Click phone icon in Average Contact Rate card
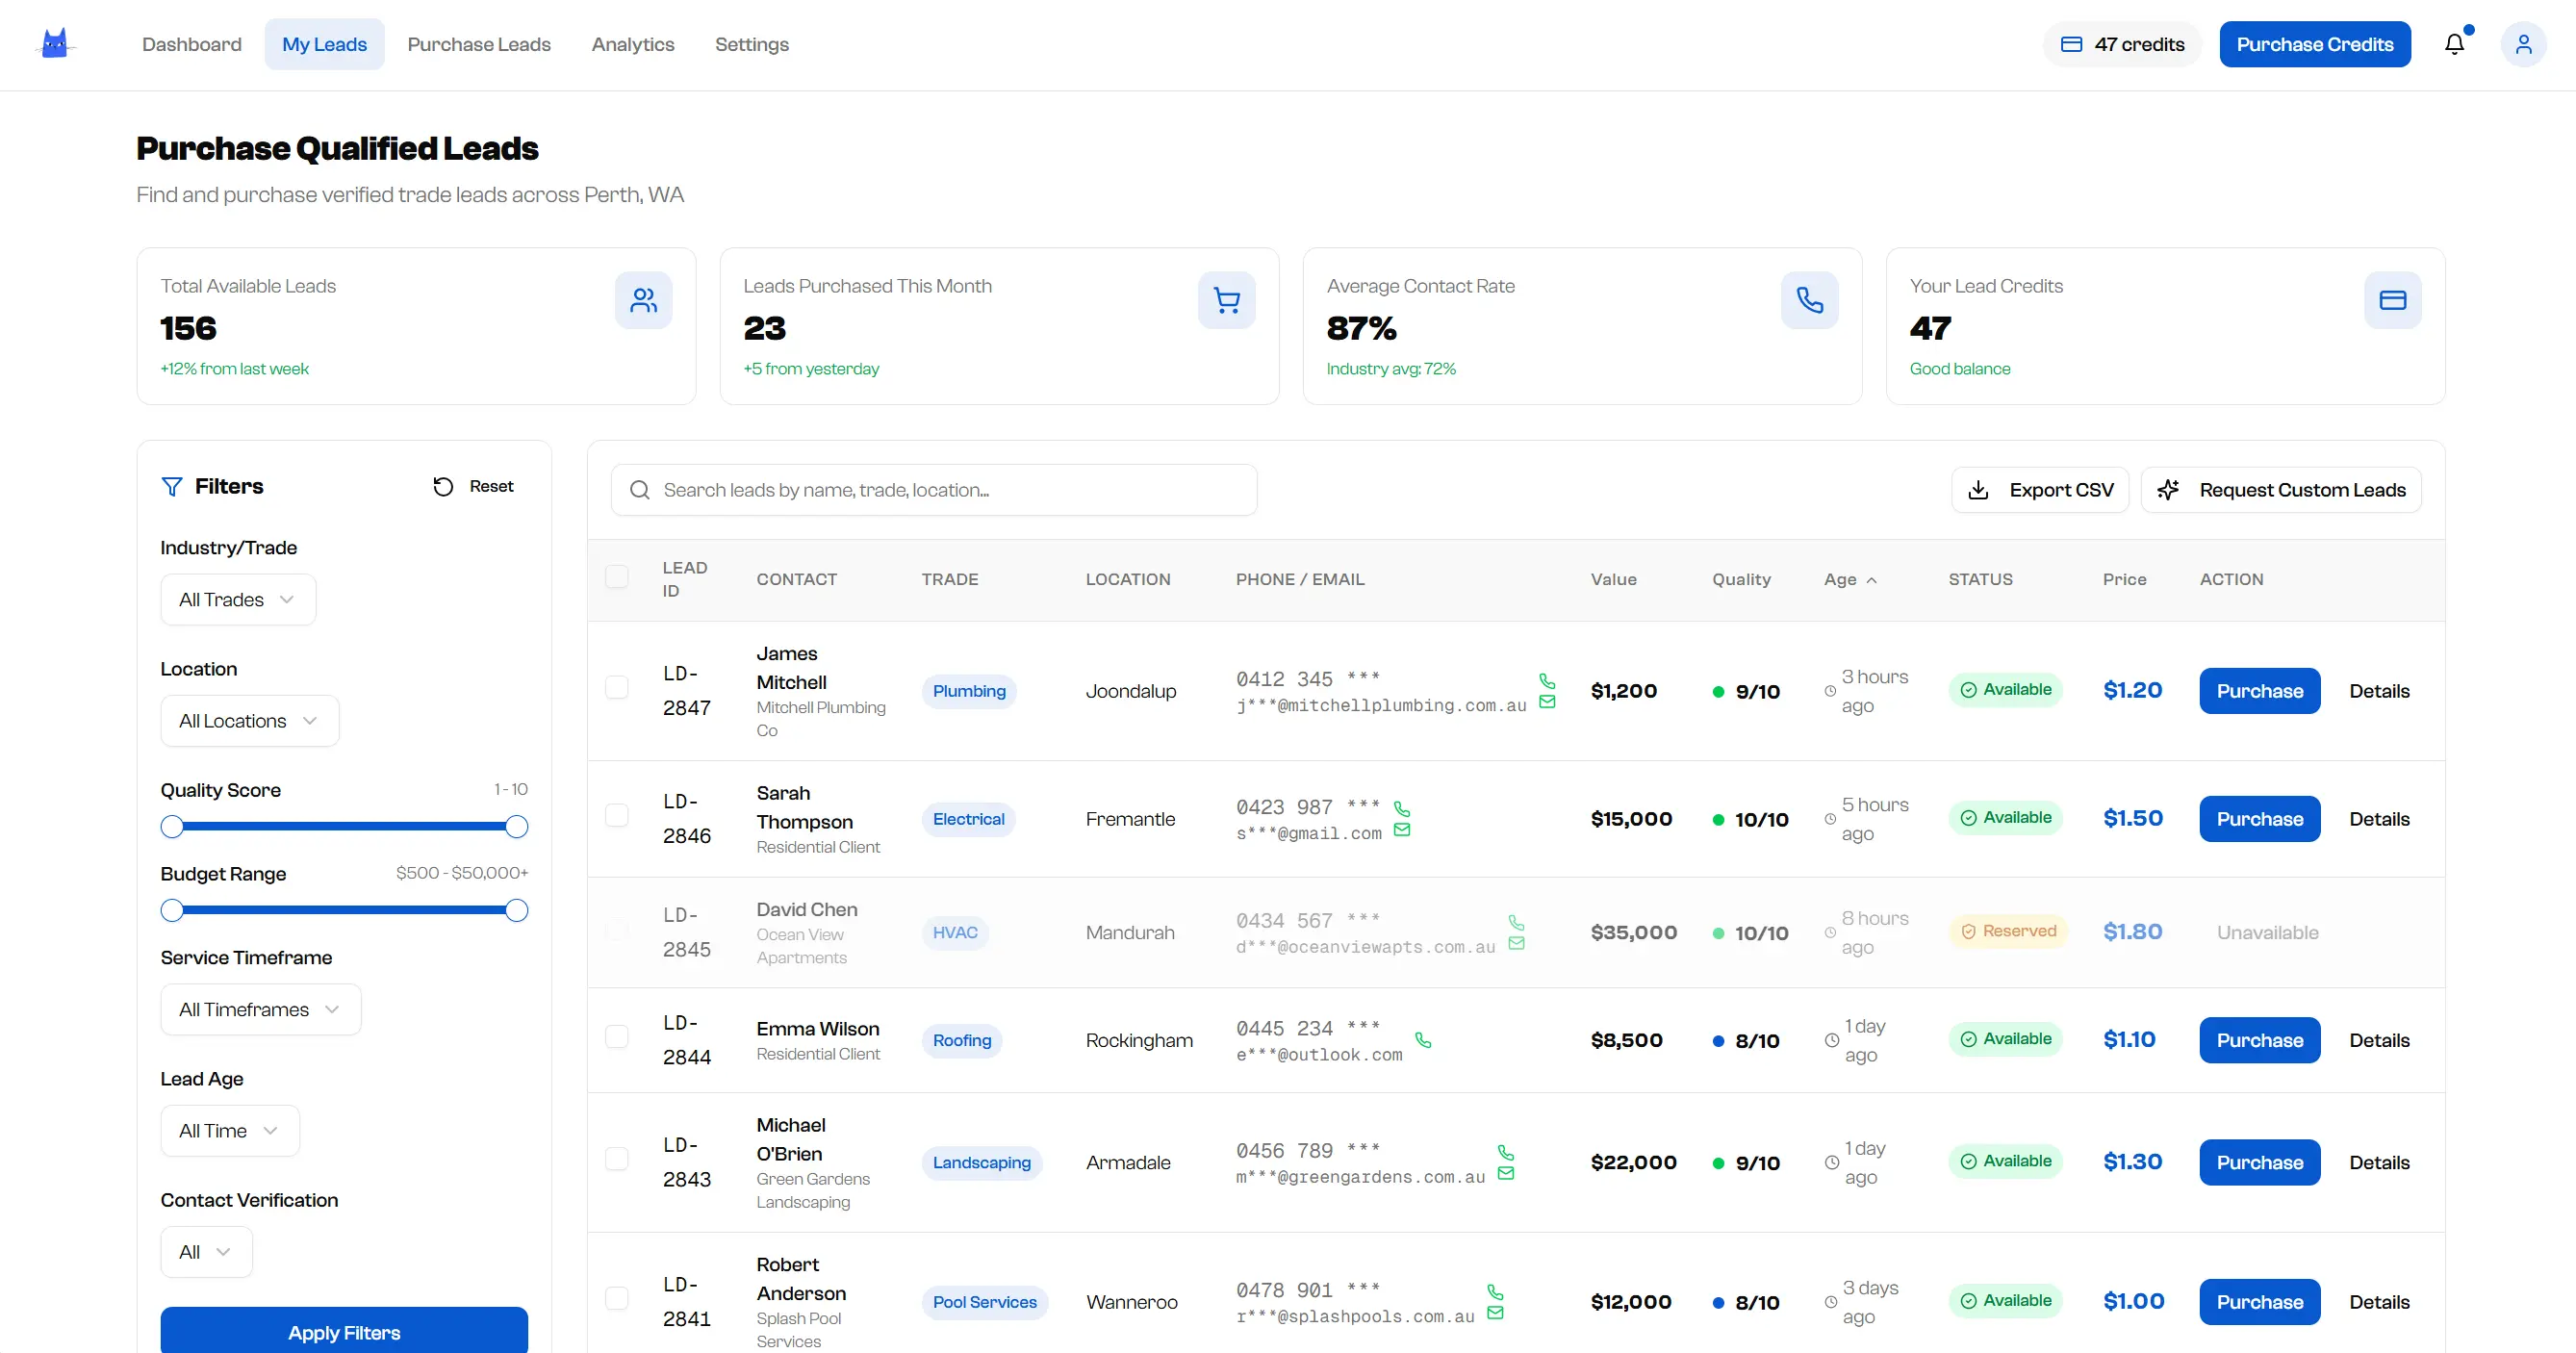 [x=1809, y=300]
